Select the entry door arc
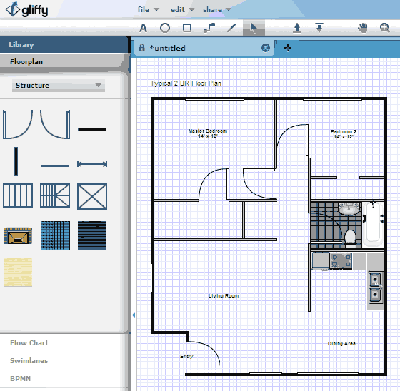This screenshot has width=400, height=391. (204, 353)
